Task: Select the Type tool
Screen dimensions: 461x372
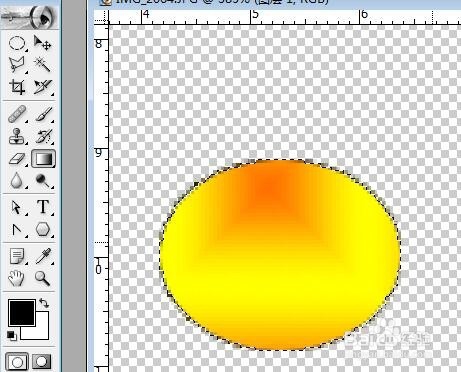Action: [x=43, y=207]
